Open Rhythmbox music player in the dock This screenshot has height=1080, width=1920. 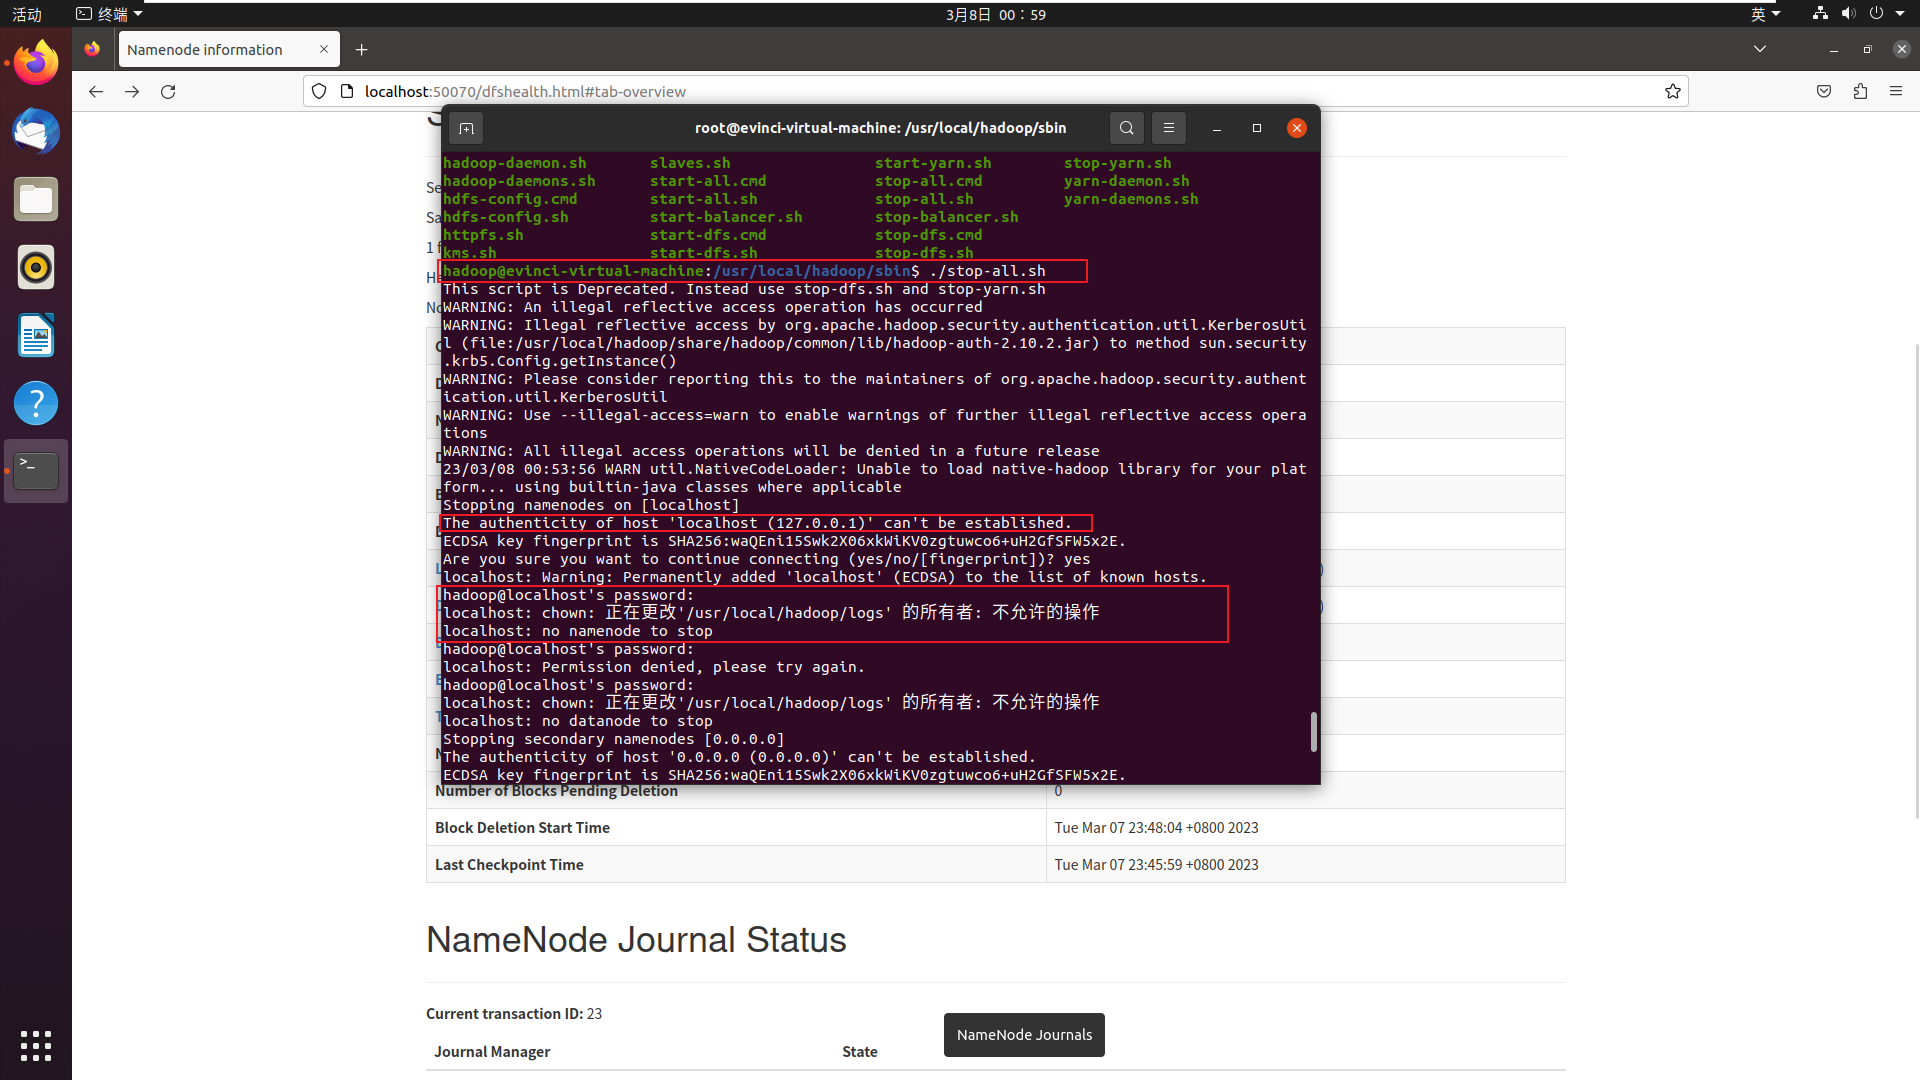pyautogui.click(x=36, y=267)
